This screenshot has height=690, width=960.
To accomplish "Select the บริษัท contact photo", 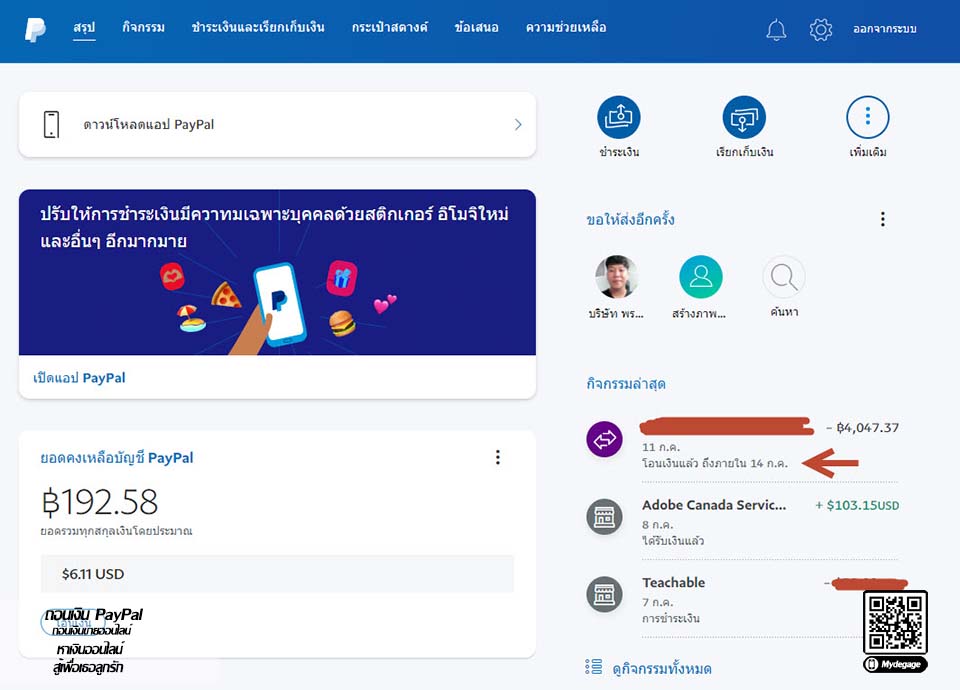I will 617,277.
